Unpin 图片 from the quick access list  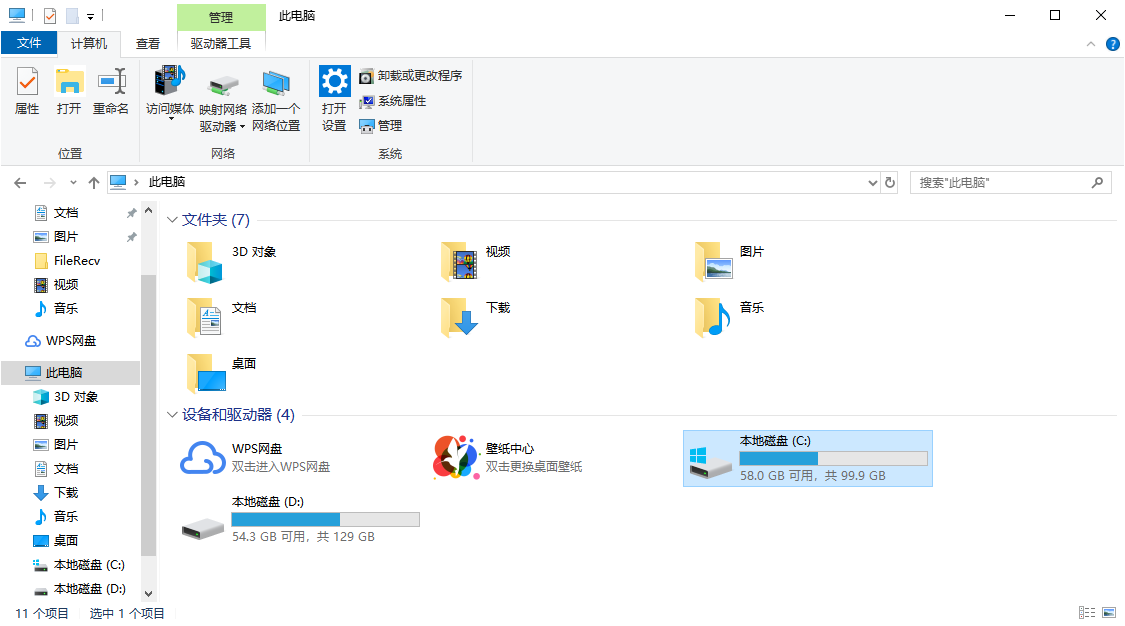[x=132, y=236]
